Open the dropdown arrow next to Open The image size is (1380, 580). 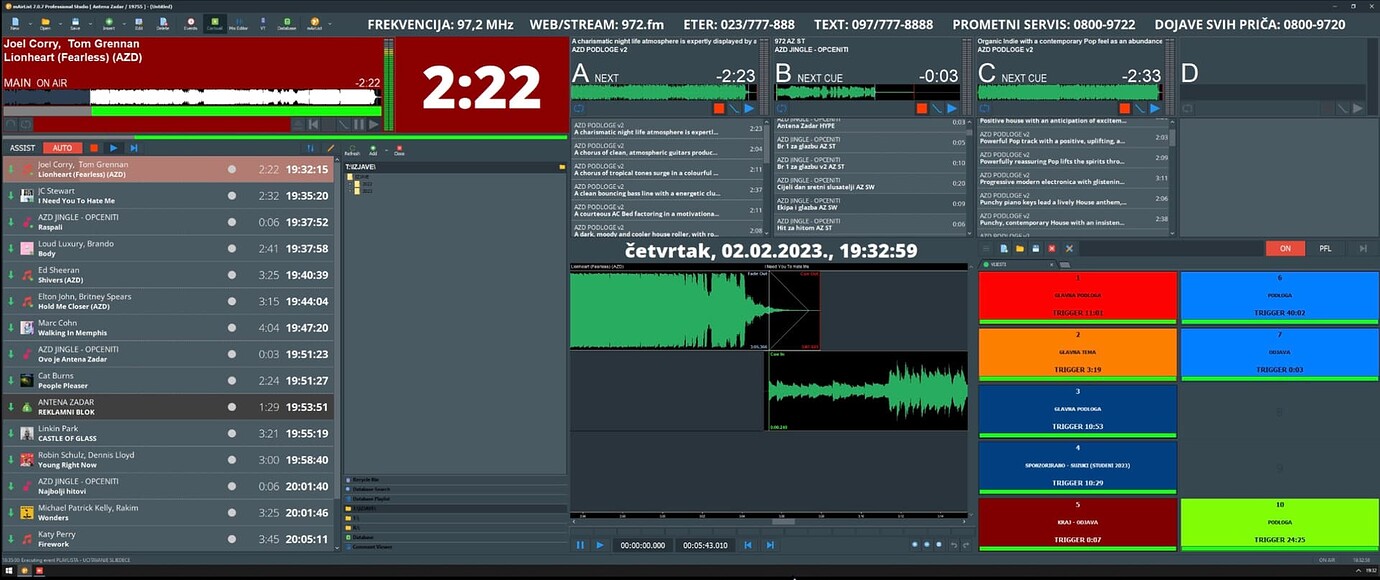[x=60, y=22]
